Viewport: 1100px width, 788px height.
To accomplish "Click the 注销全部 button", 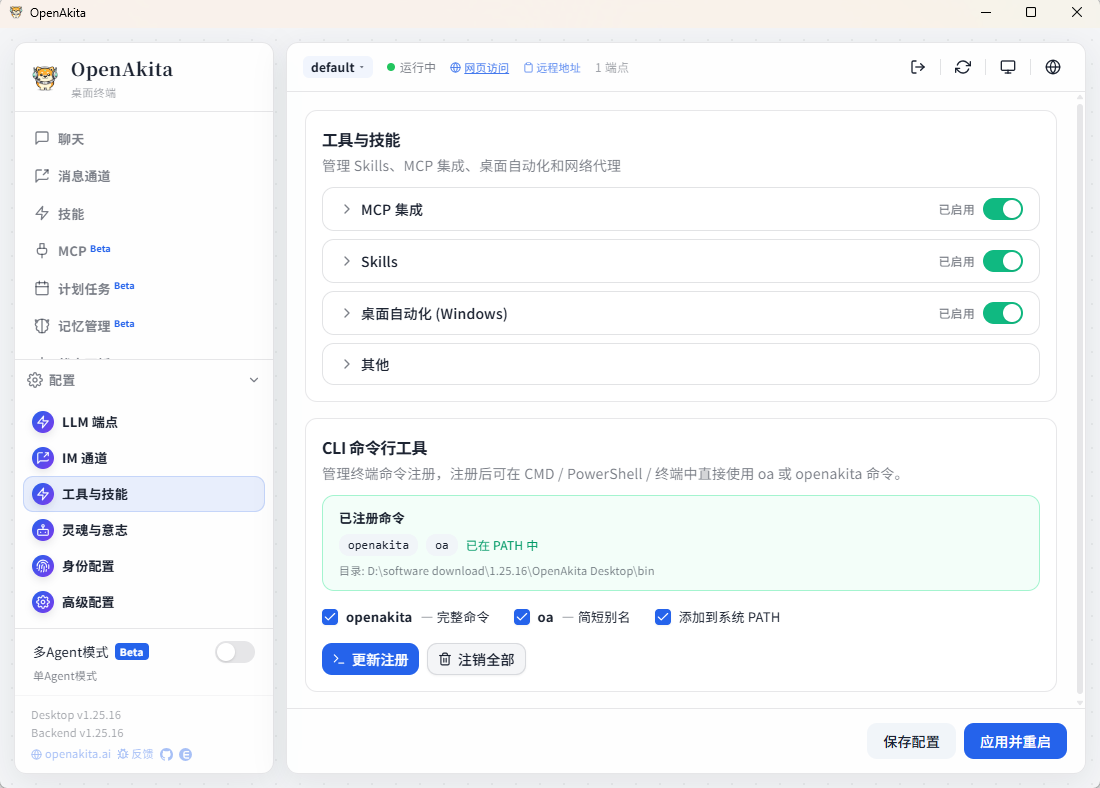I will (476, 659).
